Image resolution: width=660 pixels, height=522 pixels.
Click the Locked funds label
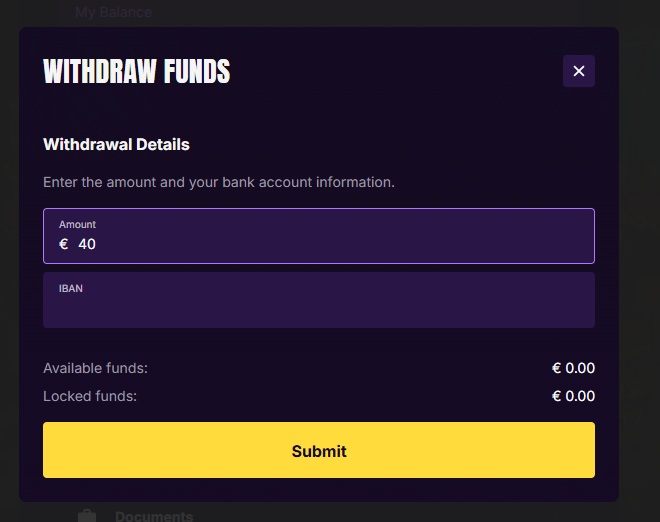(90, 396)
